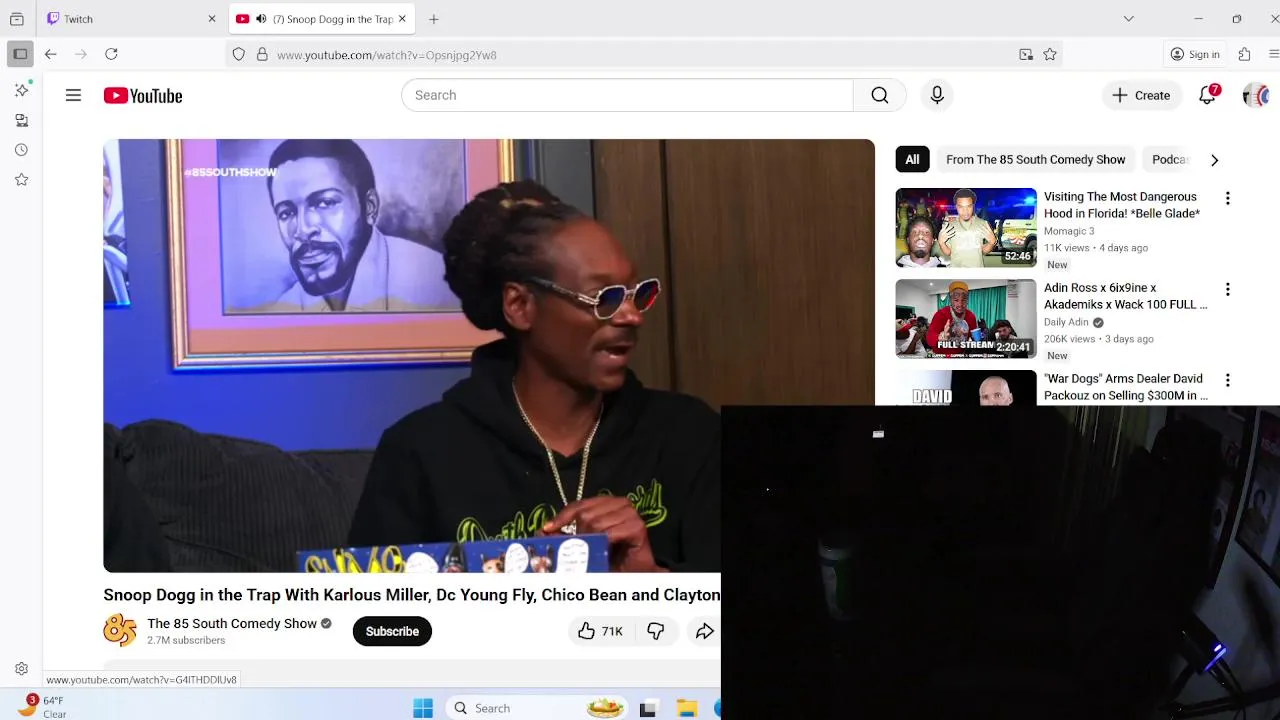The height and width of the screenshot is (720, 1280).
Task: Like the video with 71K likes
Action: tap(599, 631)
